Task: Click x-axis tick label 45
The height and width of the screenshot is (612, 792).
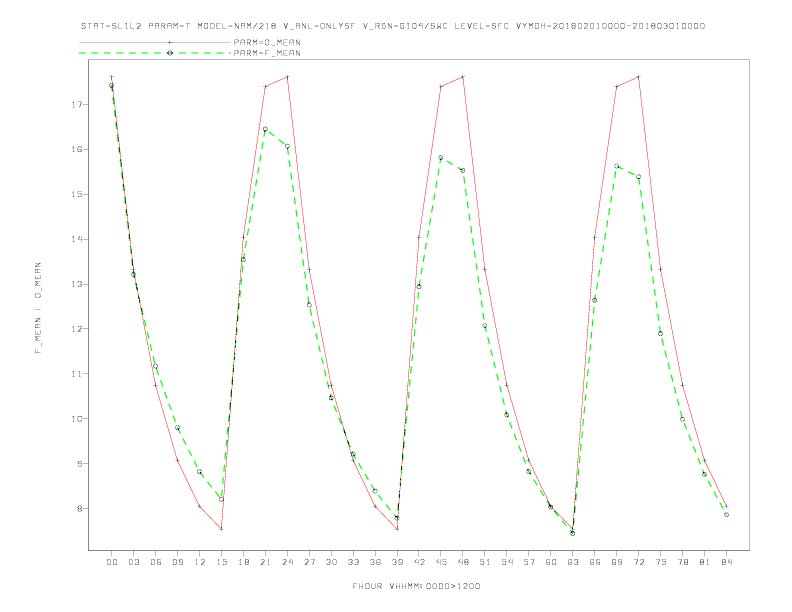Action: coord(441,562)
